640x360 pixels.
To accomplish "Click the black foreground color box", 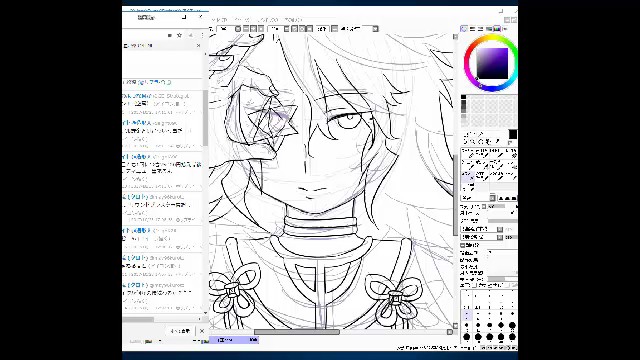I will click(x=513, y=134).
